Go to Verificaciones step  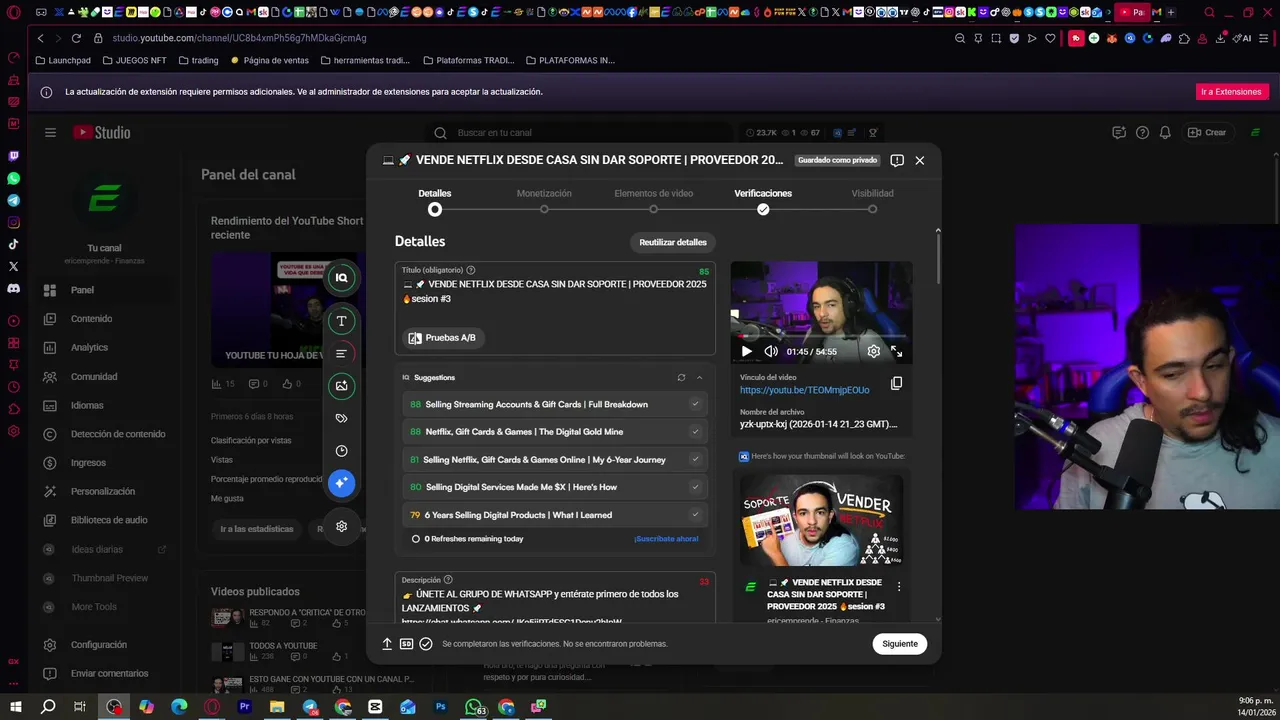click(x=763, y=200)
